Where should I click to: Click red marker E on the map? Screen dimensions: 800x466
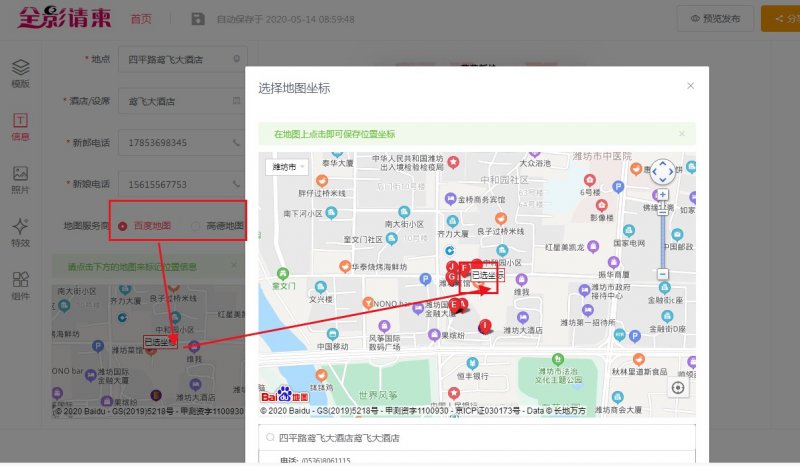click(454, 305)
